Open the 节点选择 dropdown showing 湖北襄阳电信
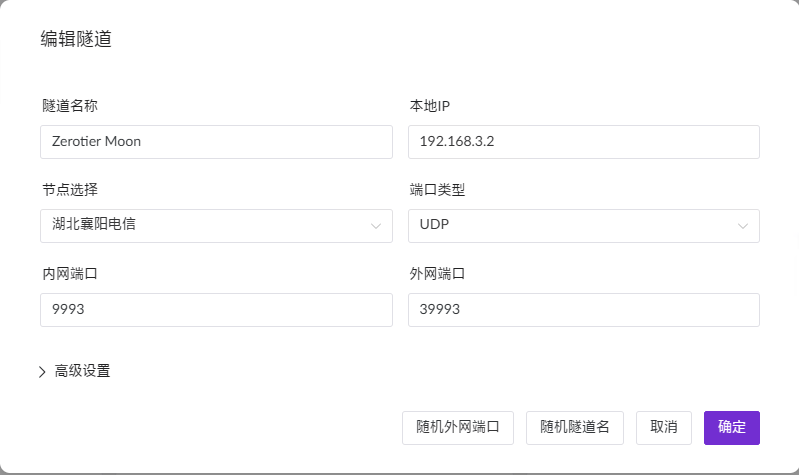799x475 pixels. pyautogui.click(x=216, y=226)
